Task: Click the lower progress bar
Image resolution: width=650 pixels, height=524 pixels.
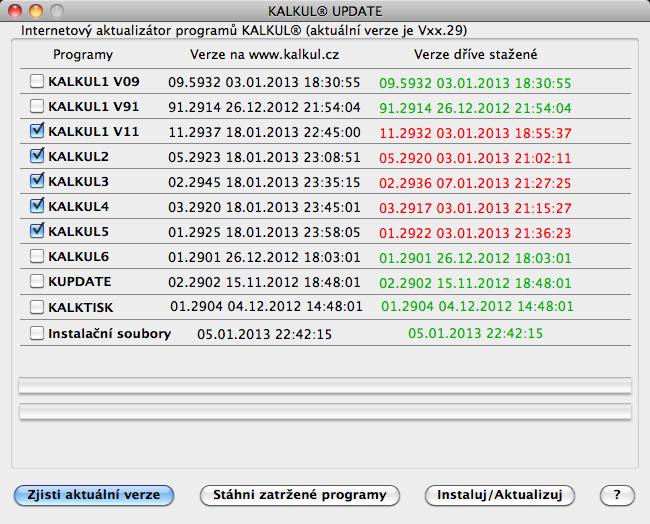Action: 325,411
